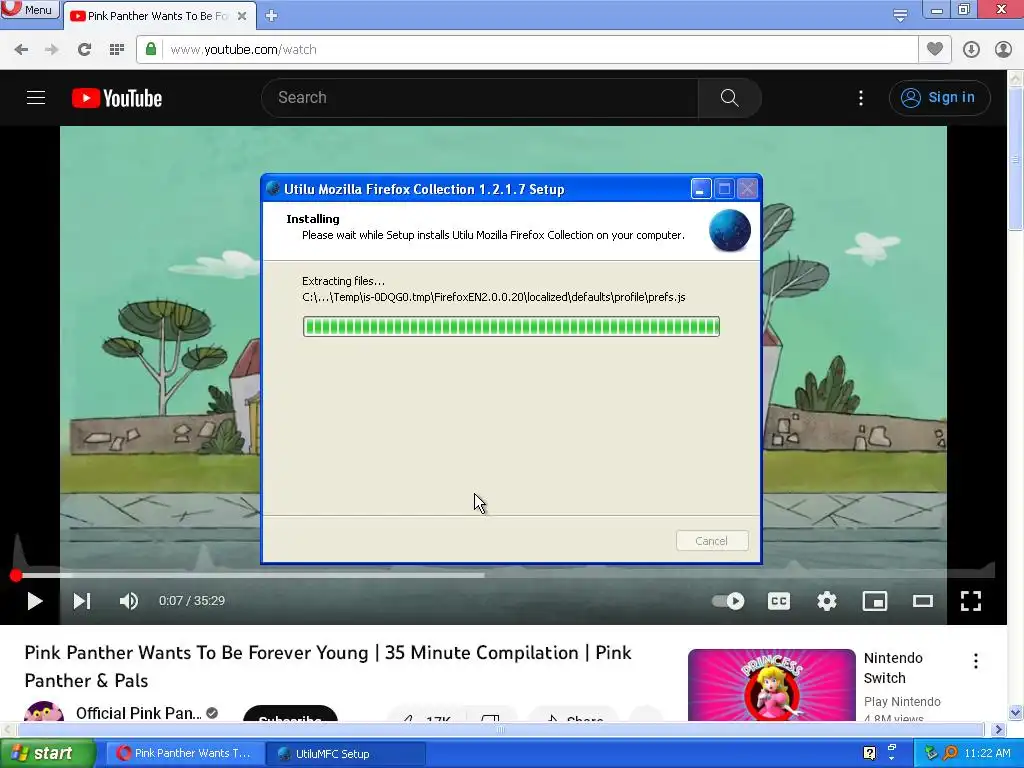
Task: Close the Pink Panther browser tab
Action: click(x=242, y=16)
